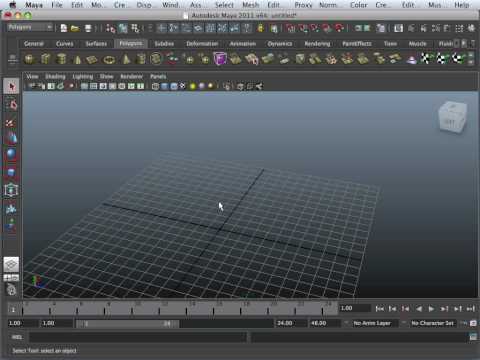Create a polygon sphere from the shelf

point(29,59)
